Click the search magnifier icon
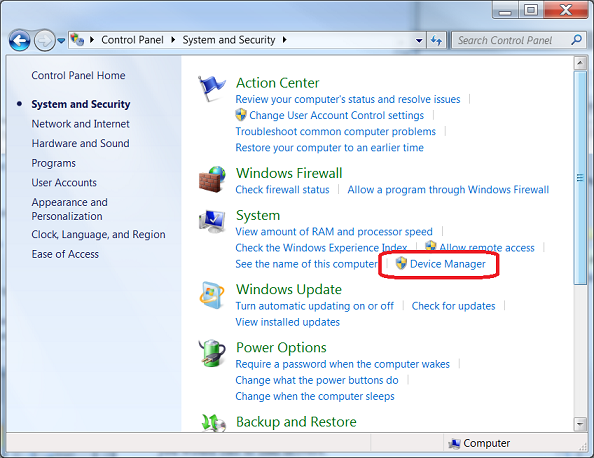The width and height of the screenshot is (594, 458). click(576, 39)
